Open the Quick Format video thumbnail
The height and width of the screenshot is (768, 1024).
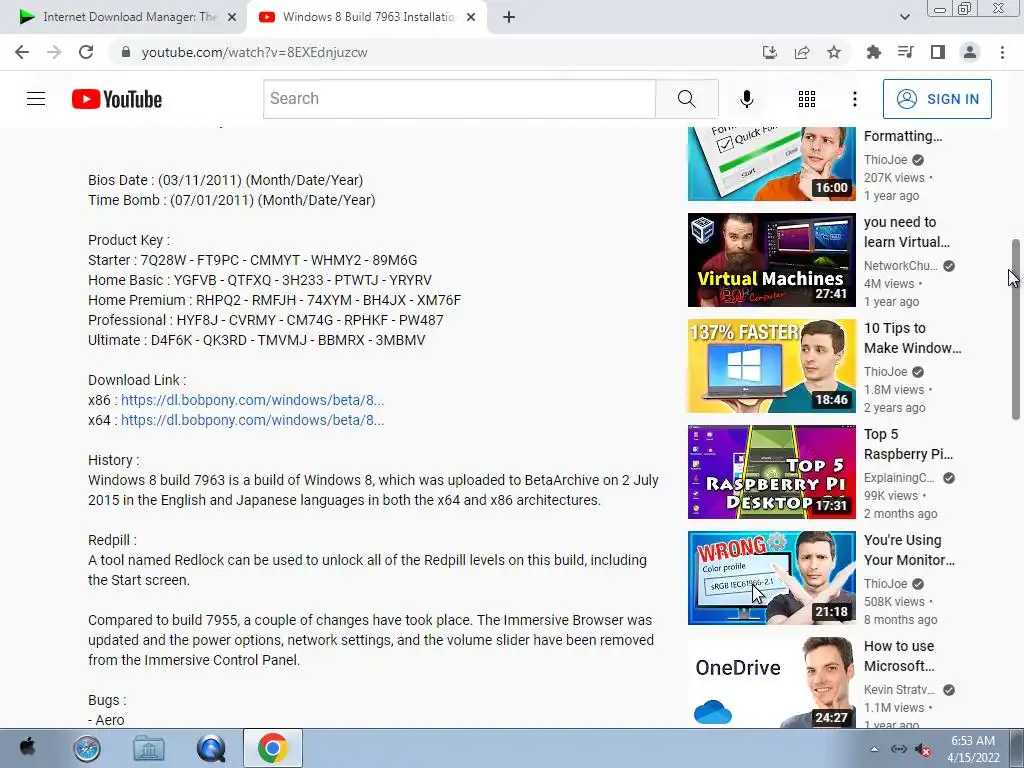tap(771, 164)
